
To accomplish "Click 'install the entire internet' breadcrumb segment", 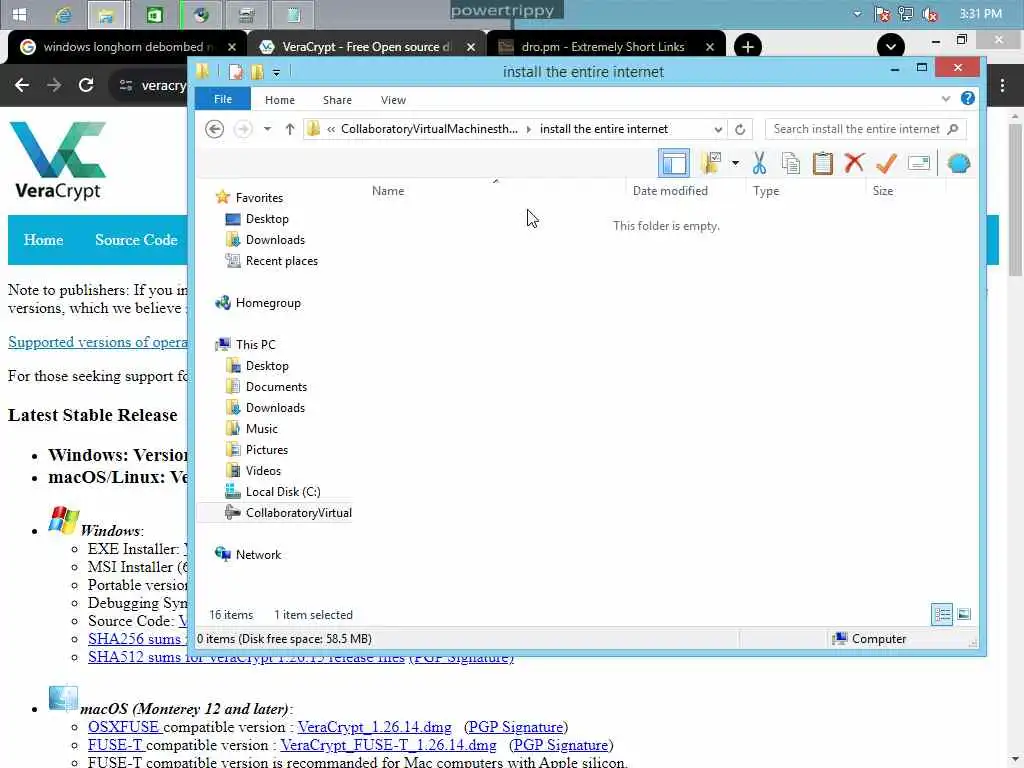I will (603, 129).
